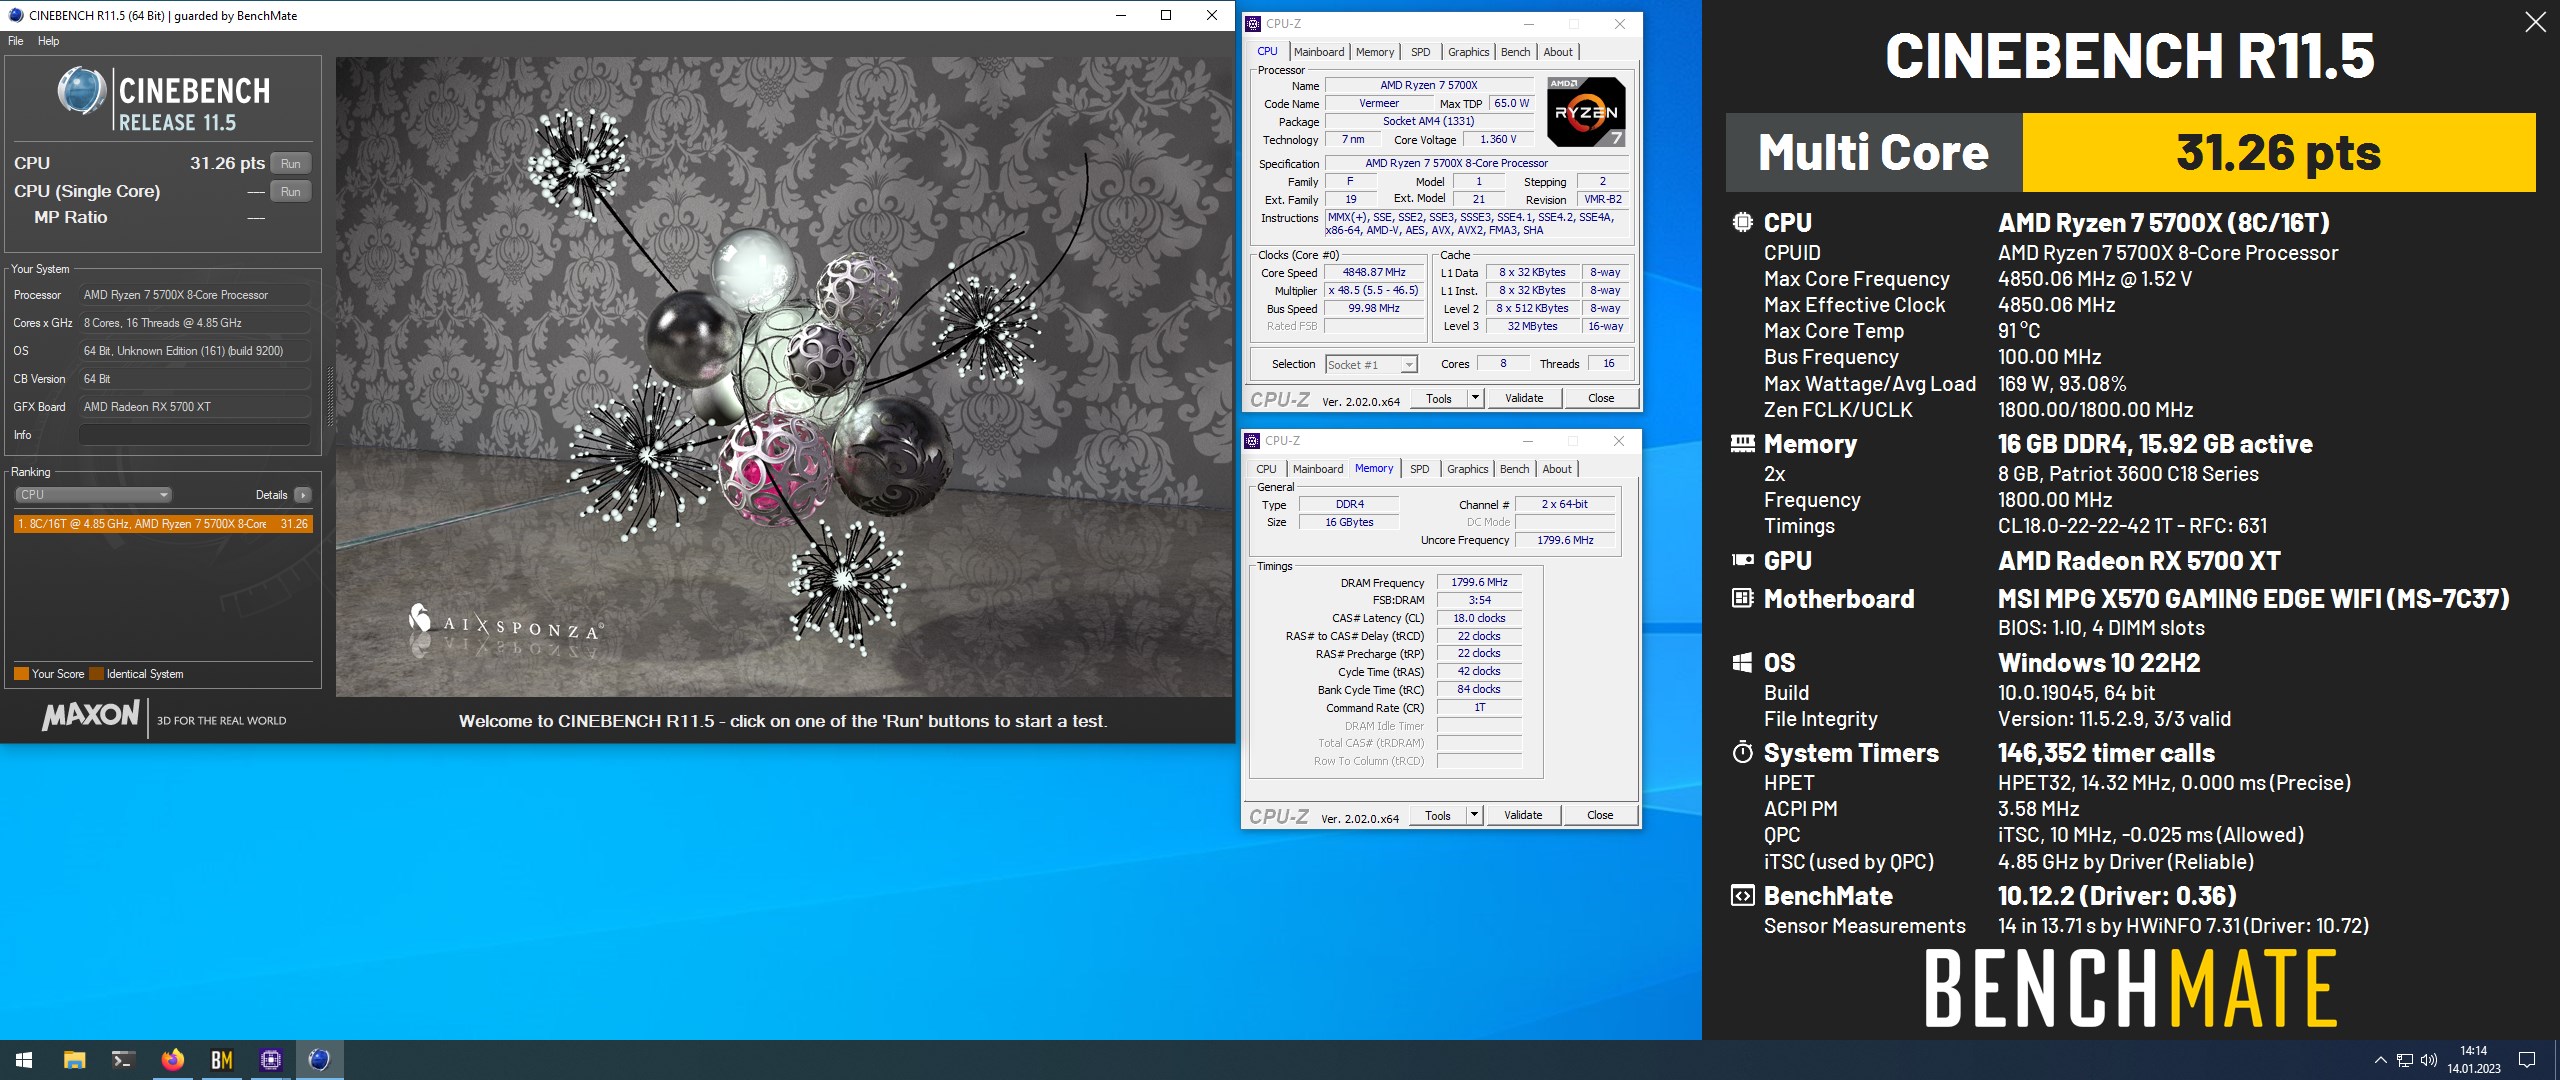
Task: Click the Cinebench icon in its title bar
Action: tap(15, 15)
